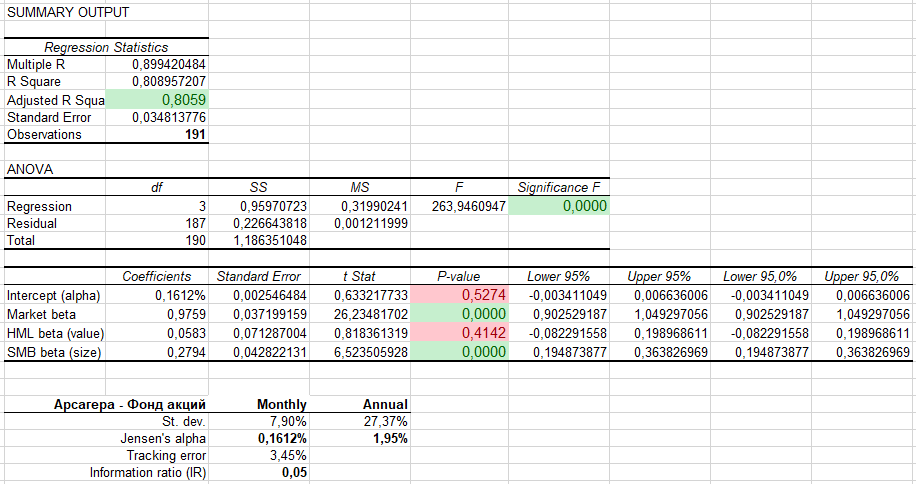
Task: Select the monthly St. dev. value 7,90%
Action: 287,422
